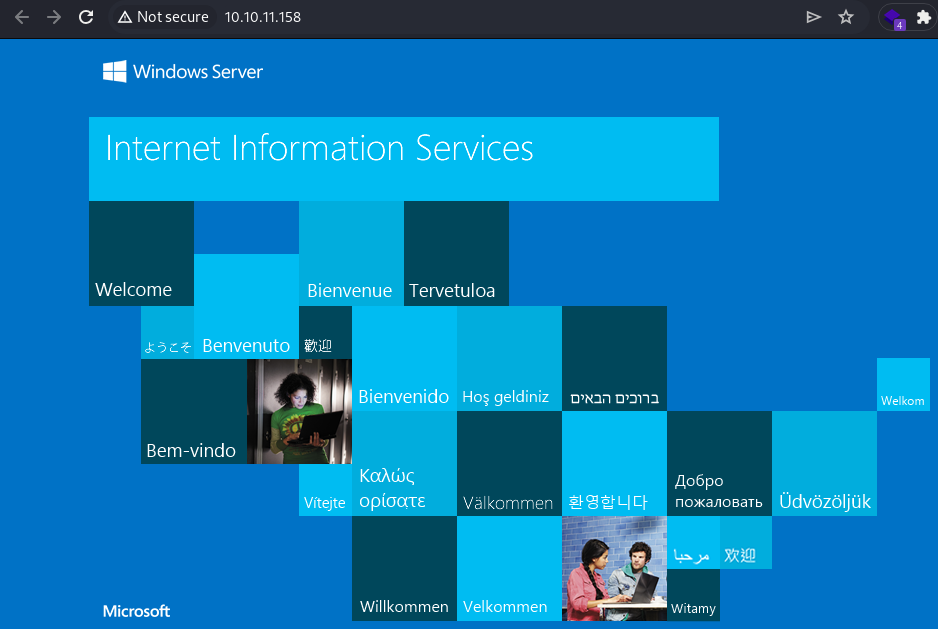Click the Windows Server logo
The image size is (938, 629).
(182, 72)
